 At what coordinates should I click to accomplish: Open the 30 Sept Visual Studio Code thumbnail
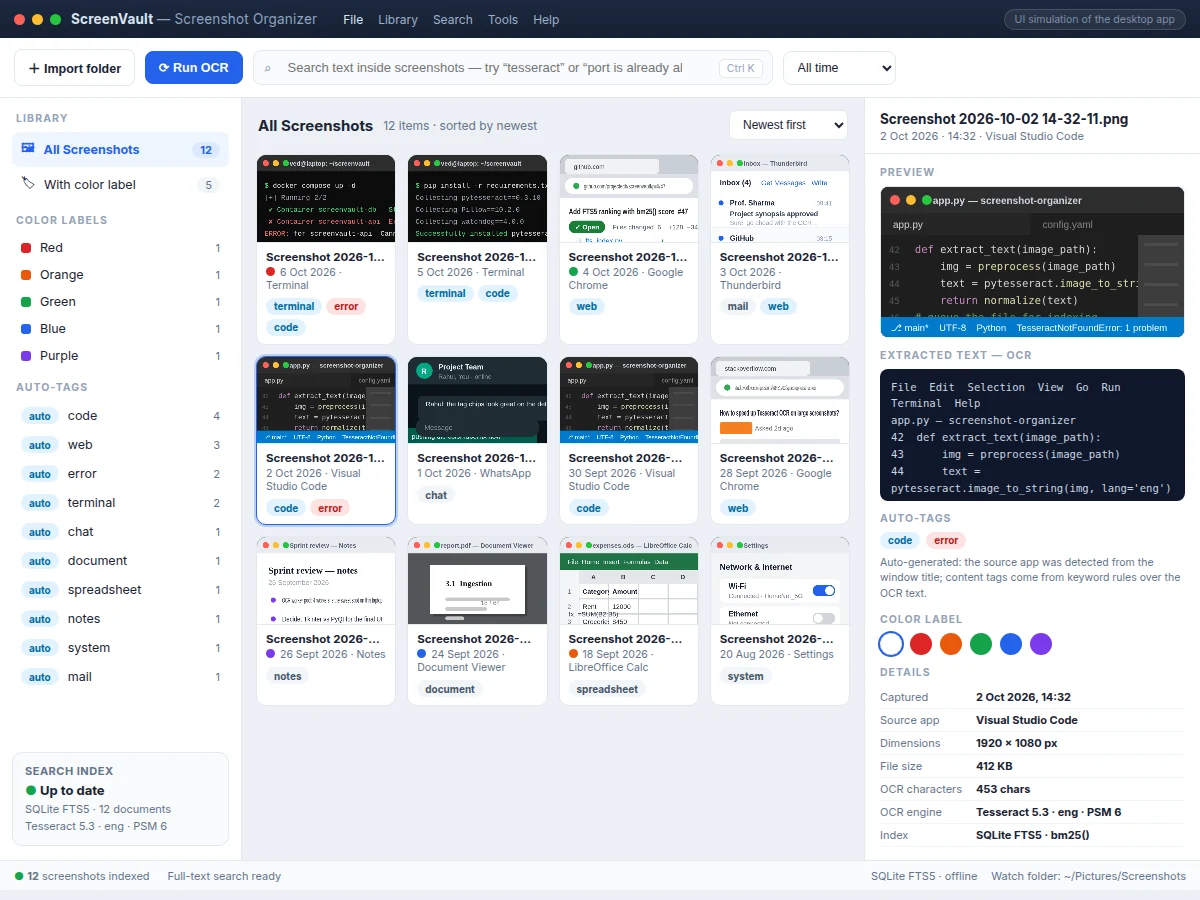pyautogui.click(x=629, y=400)
